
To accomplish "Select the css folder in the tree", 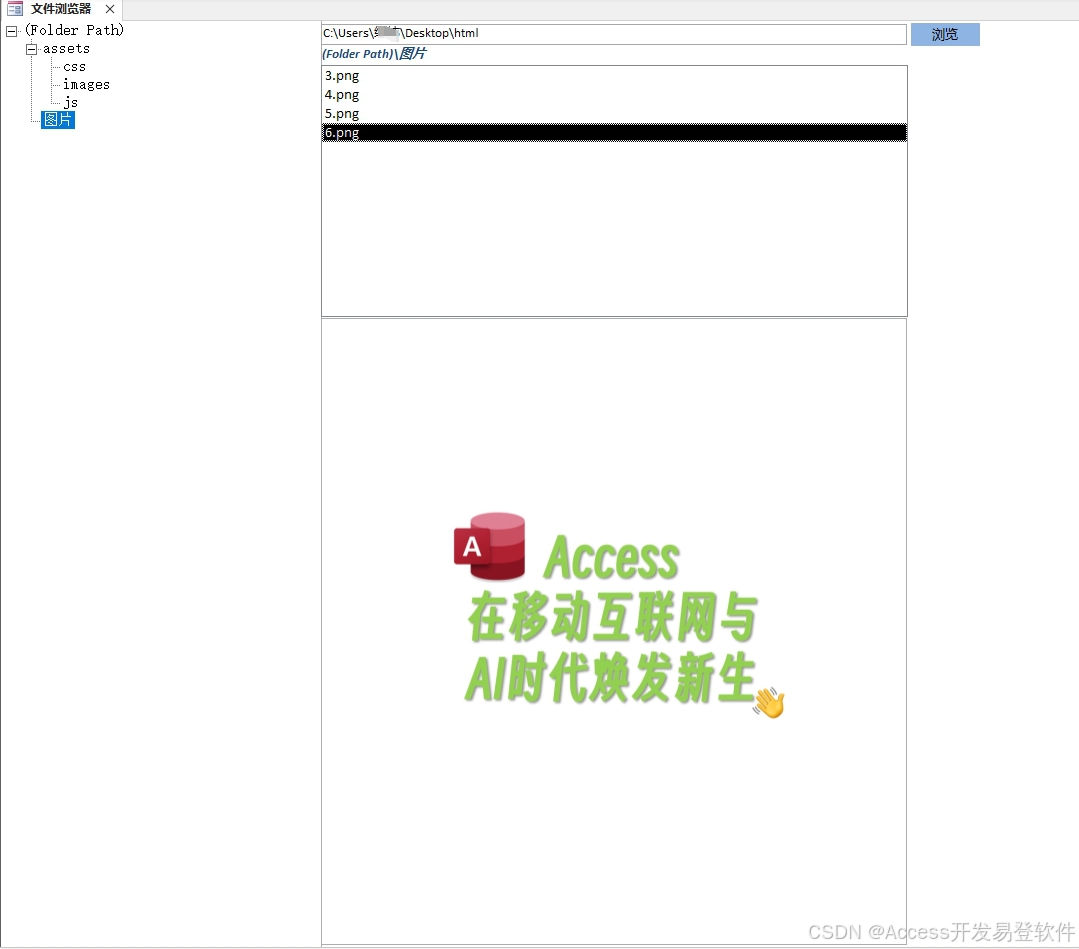I will 74,67.
